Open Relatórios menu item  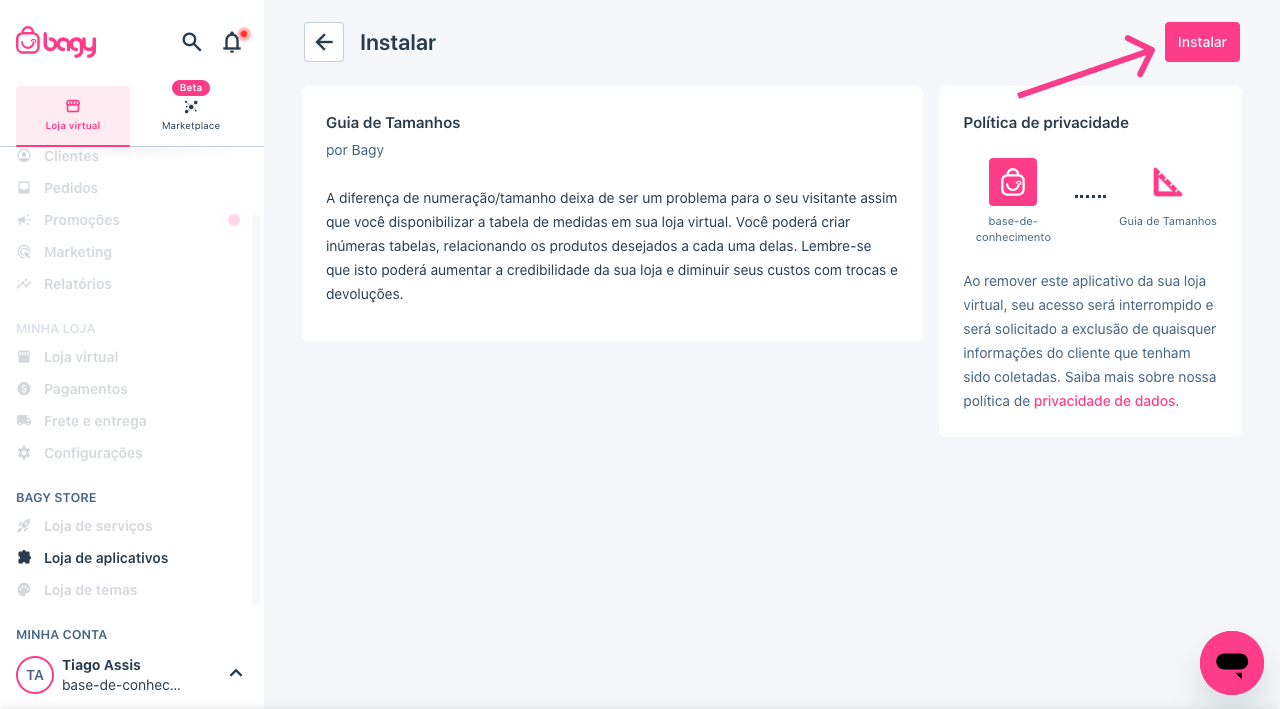tap(78, 284)
